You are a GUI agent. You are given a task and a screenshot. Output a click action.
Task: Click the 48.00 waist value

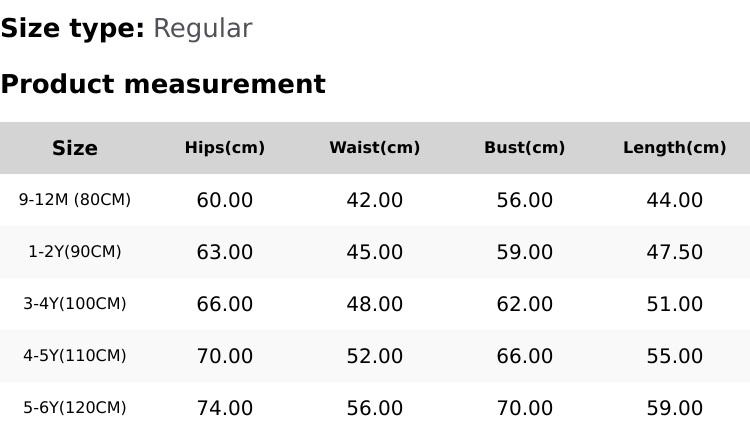[375, 304]
